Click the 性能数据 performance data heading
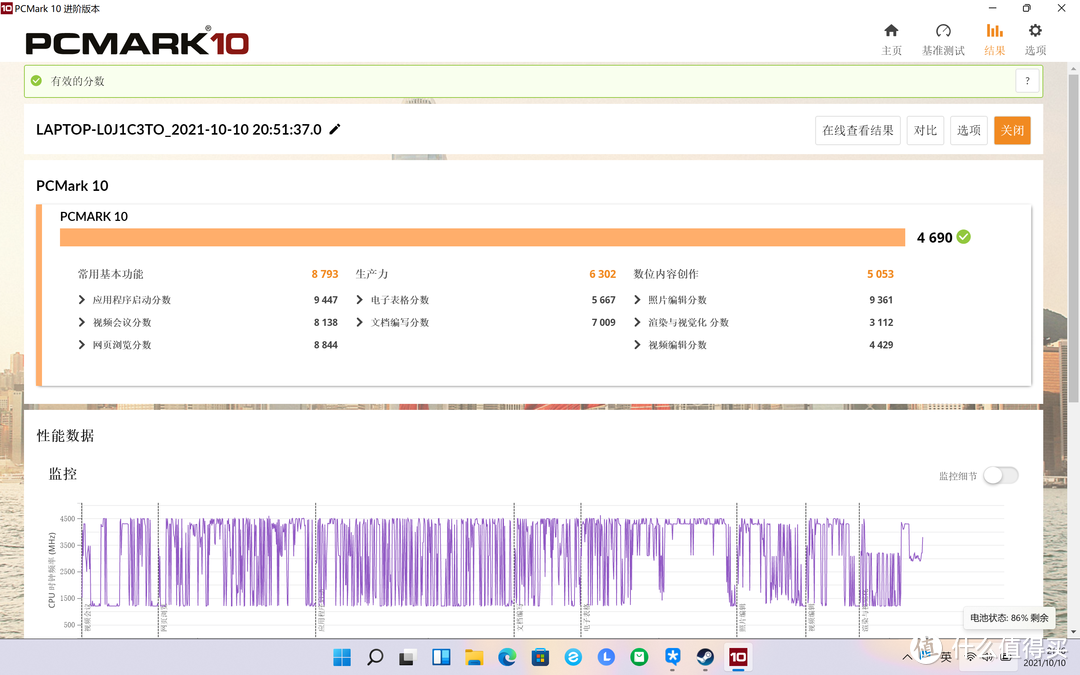This screenshot has width=1080, height=675. [65, 435]
